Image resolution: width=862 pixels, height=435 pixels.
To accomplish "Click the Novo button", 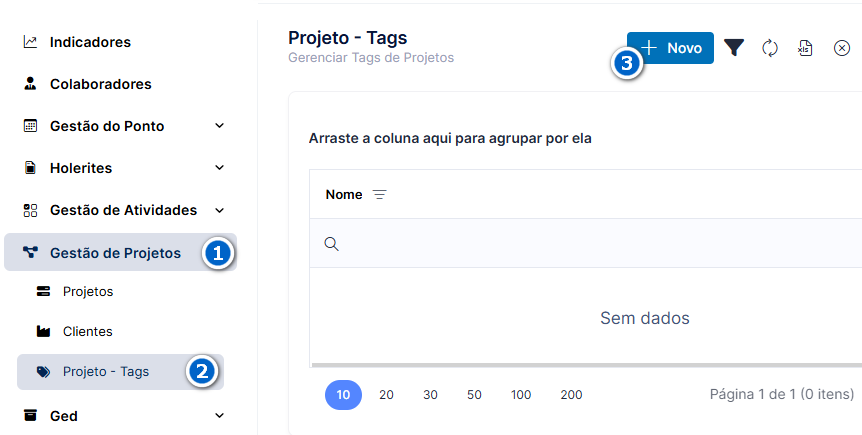I will point(671,48).
